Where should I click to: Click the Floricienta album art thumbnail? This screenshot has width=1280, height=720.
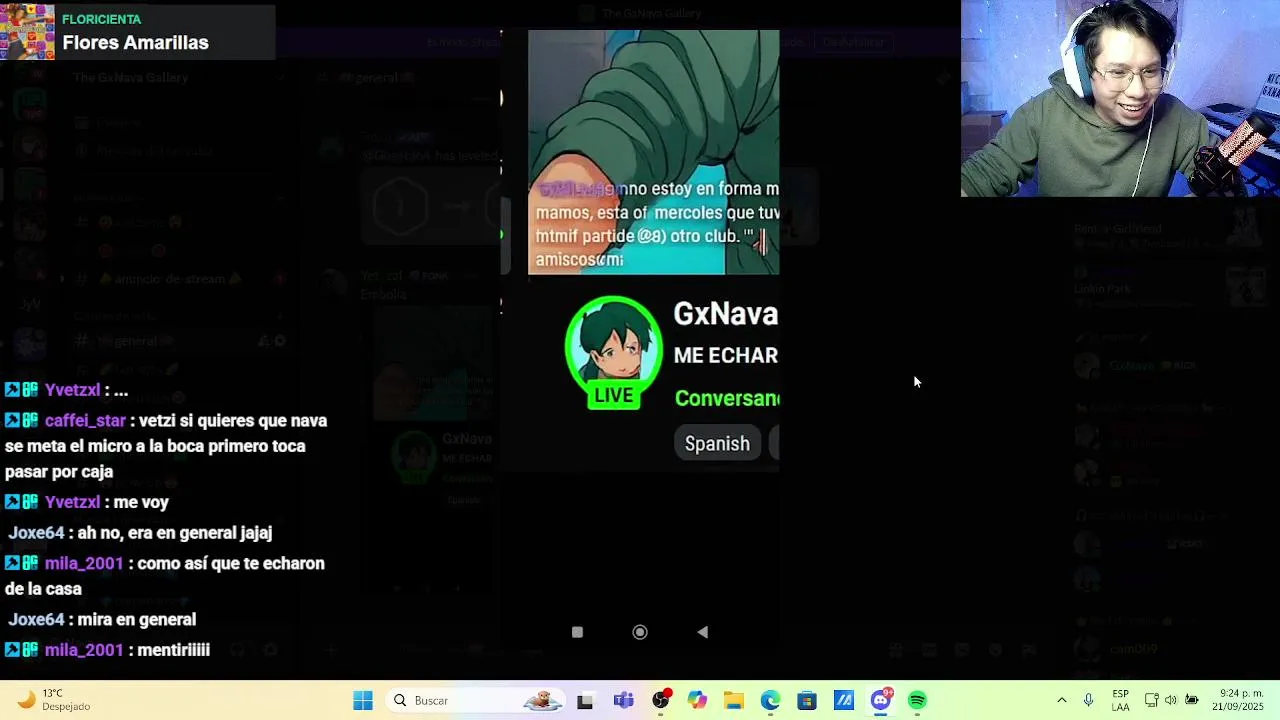point(27,31)
